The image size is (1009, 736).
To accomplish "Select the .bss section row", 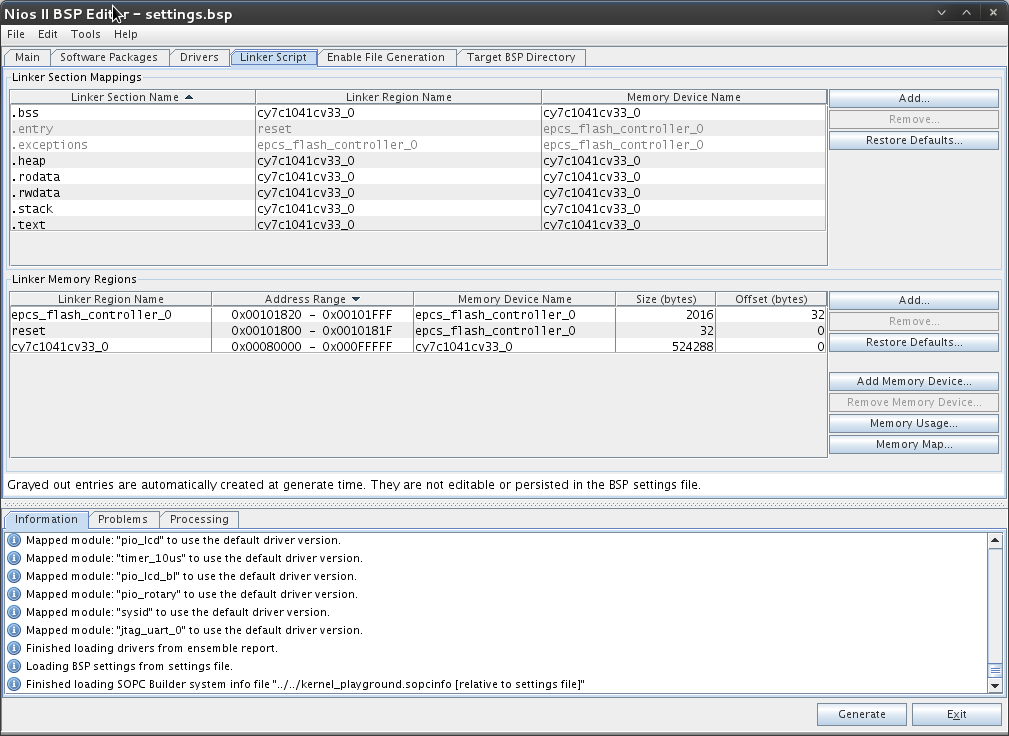I will point(418,113).
